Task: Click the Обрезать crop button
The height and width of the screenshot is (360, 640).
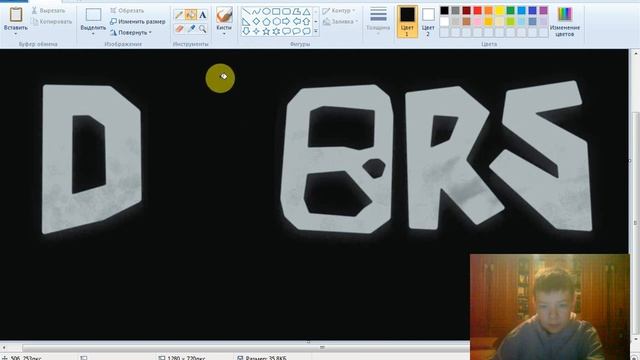Action: click(x=127, y=11)
